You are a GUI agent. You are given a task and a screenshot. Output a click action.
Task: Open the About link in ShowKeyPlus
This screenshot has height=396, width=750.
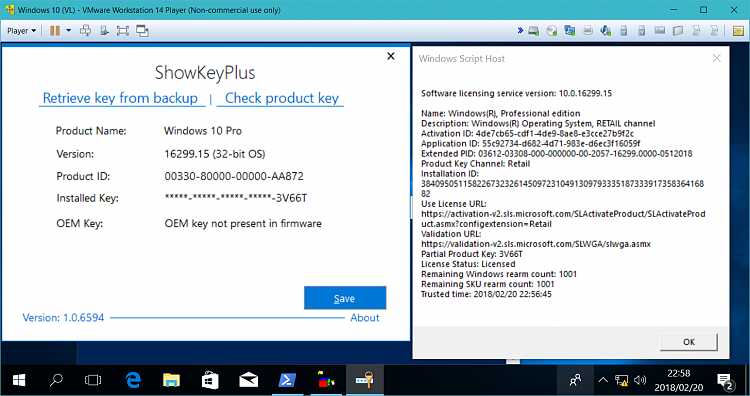(x=364, y=318)
